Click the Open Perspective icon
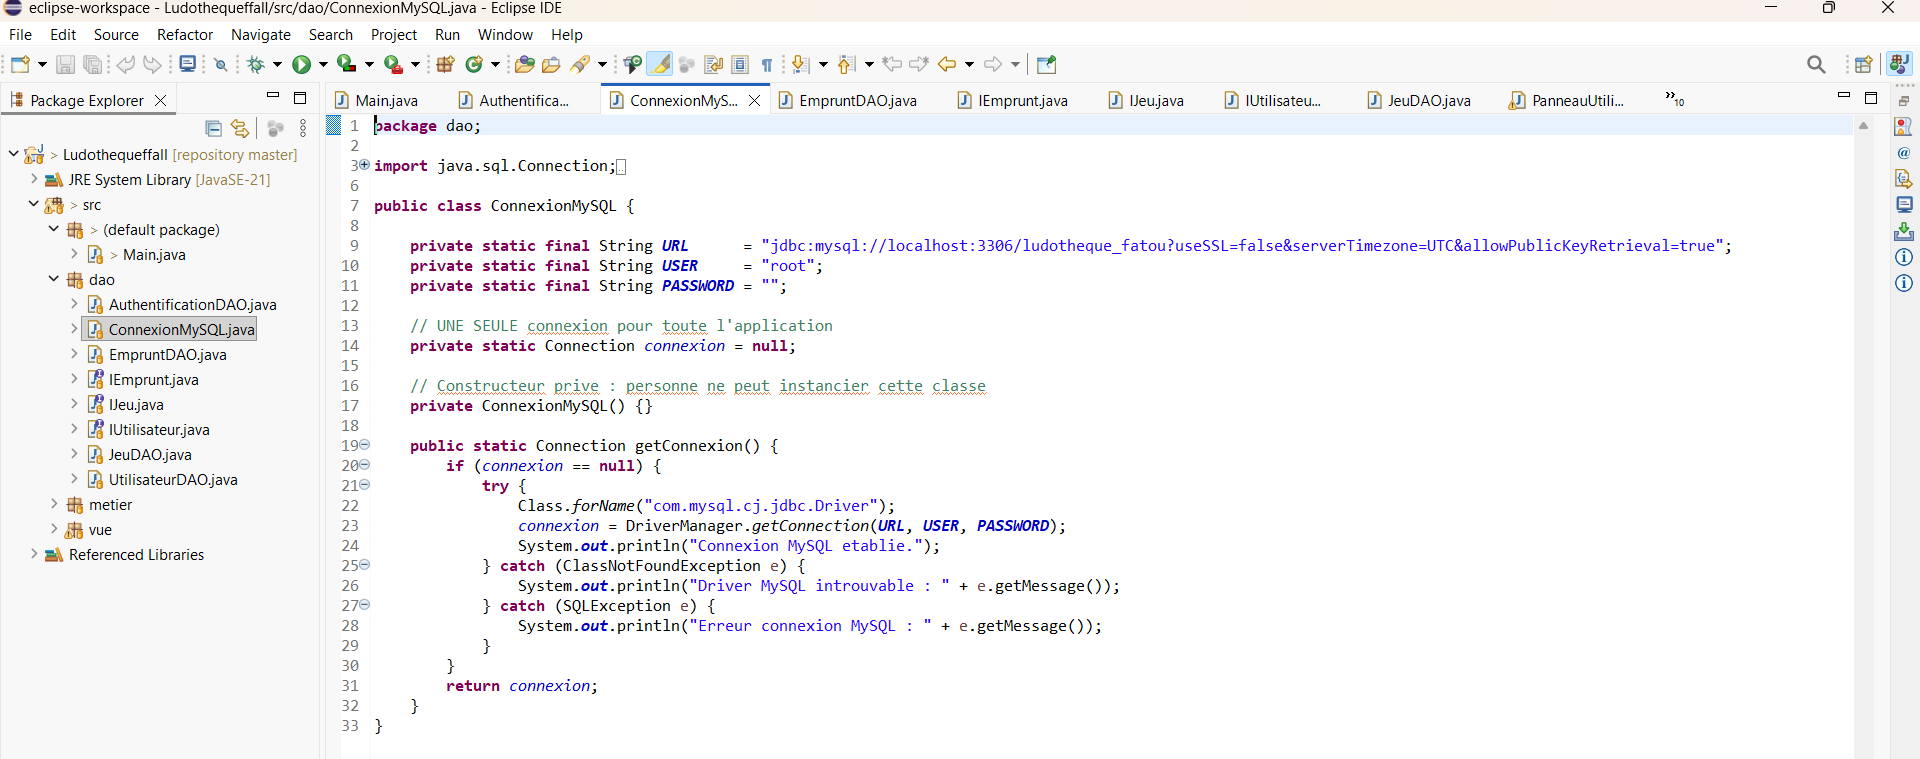 (1863, 64)
